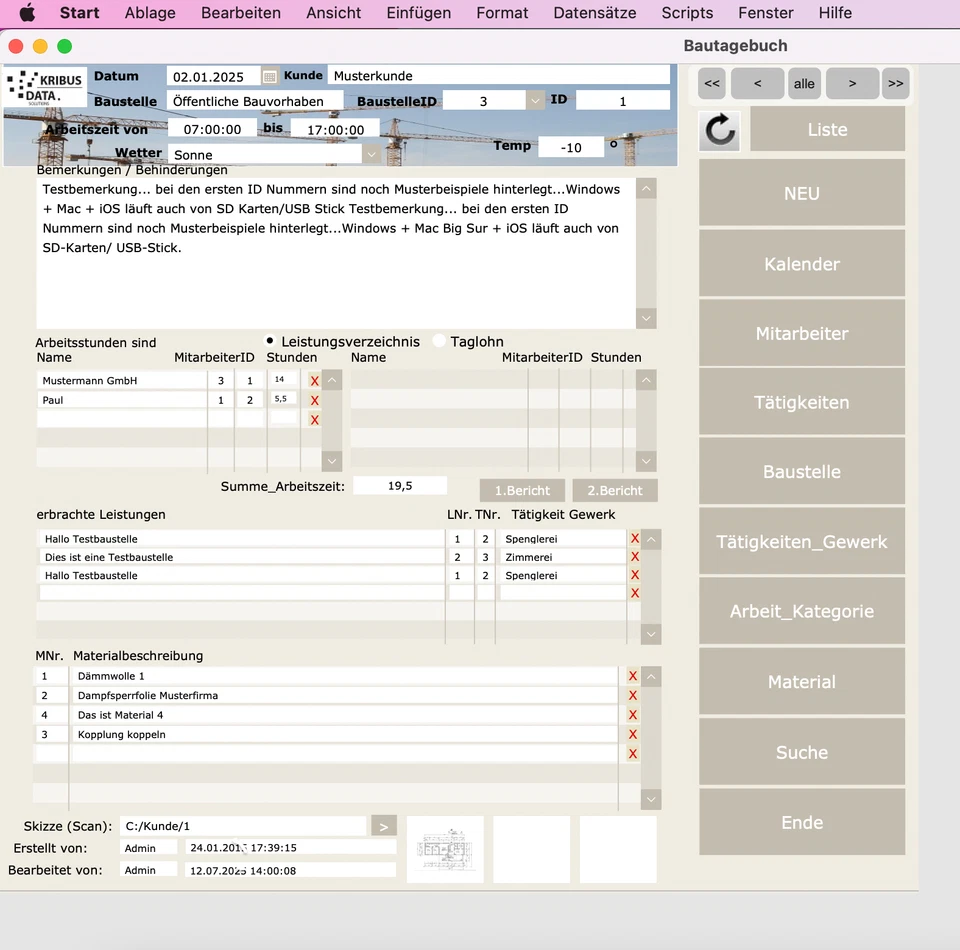Delete material Dämmwolle 1

(633, 676)
